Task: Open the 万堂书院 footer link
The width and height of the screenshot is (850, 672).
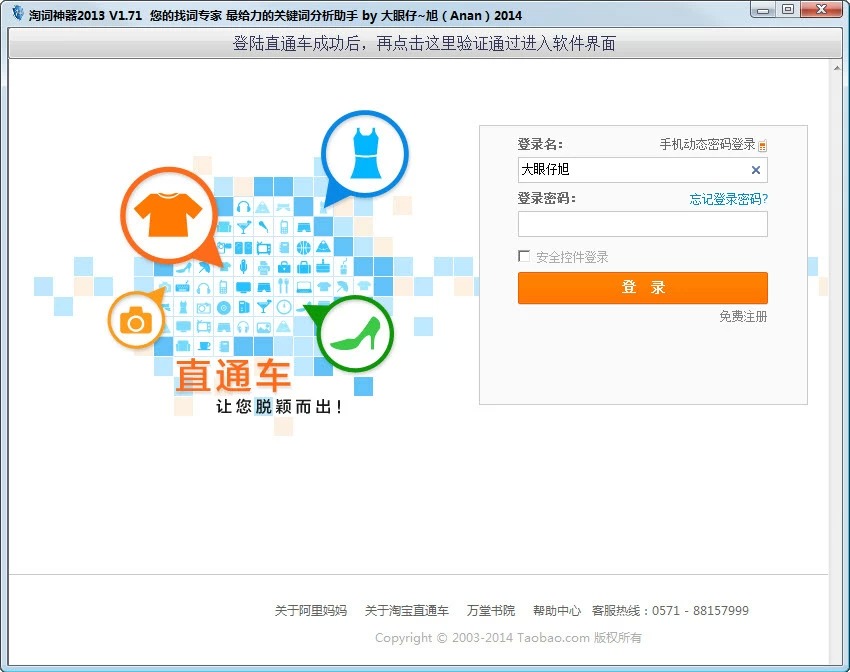Action: point(491,611)
